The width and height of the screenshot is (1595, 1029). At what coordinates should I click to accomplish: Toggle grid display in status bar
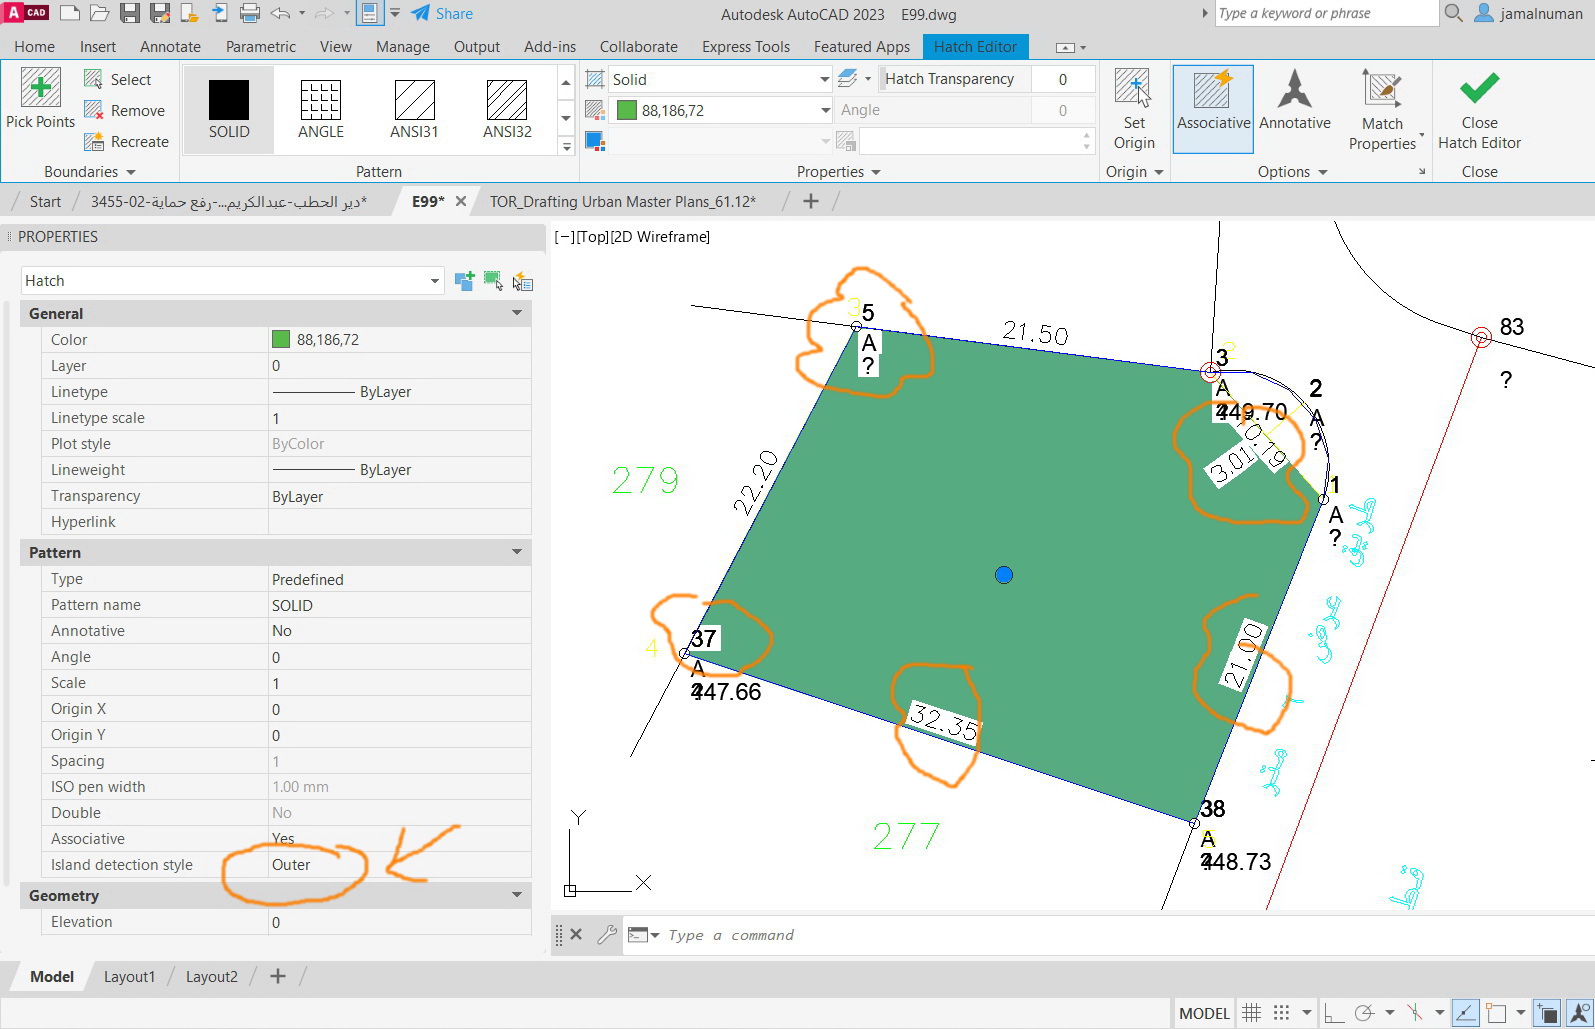click(1251, 1013)
